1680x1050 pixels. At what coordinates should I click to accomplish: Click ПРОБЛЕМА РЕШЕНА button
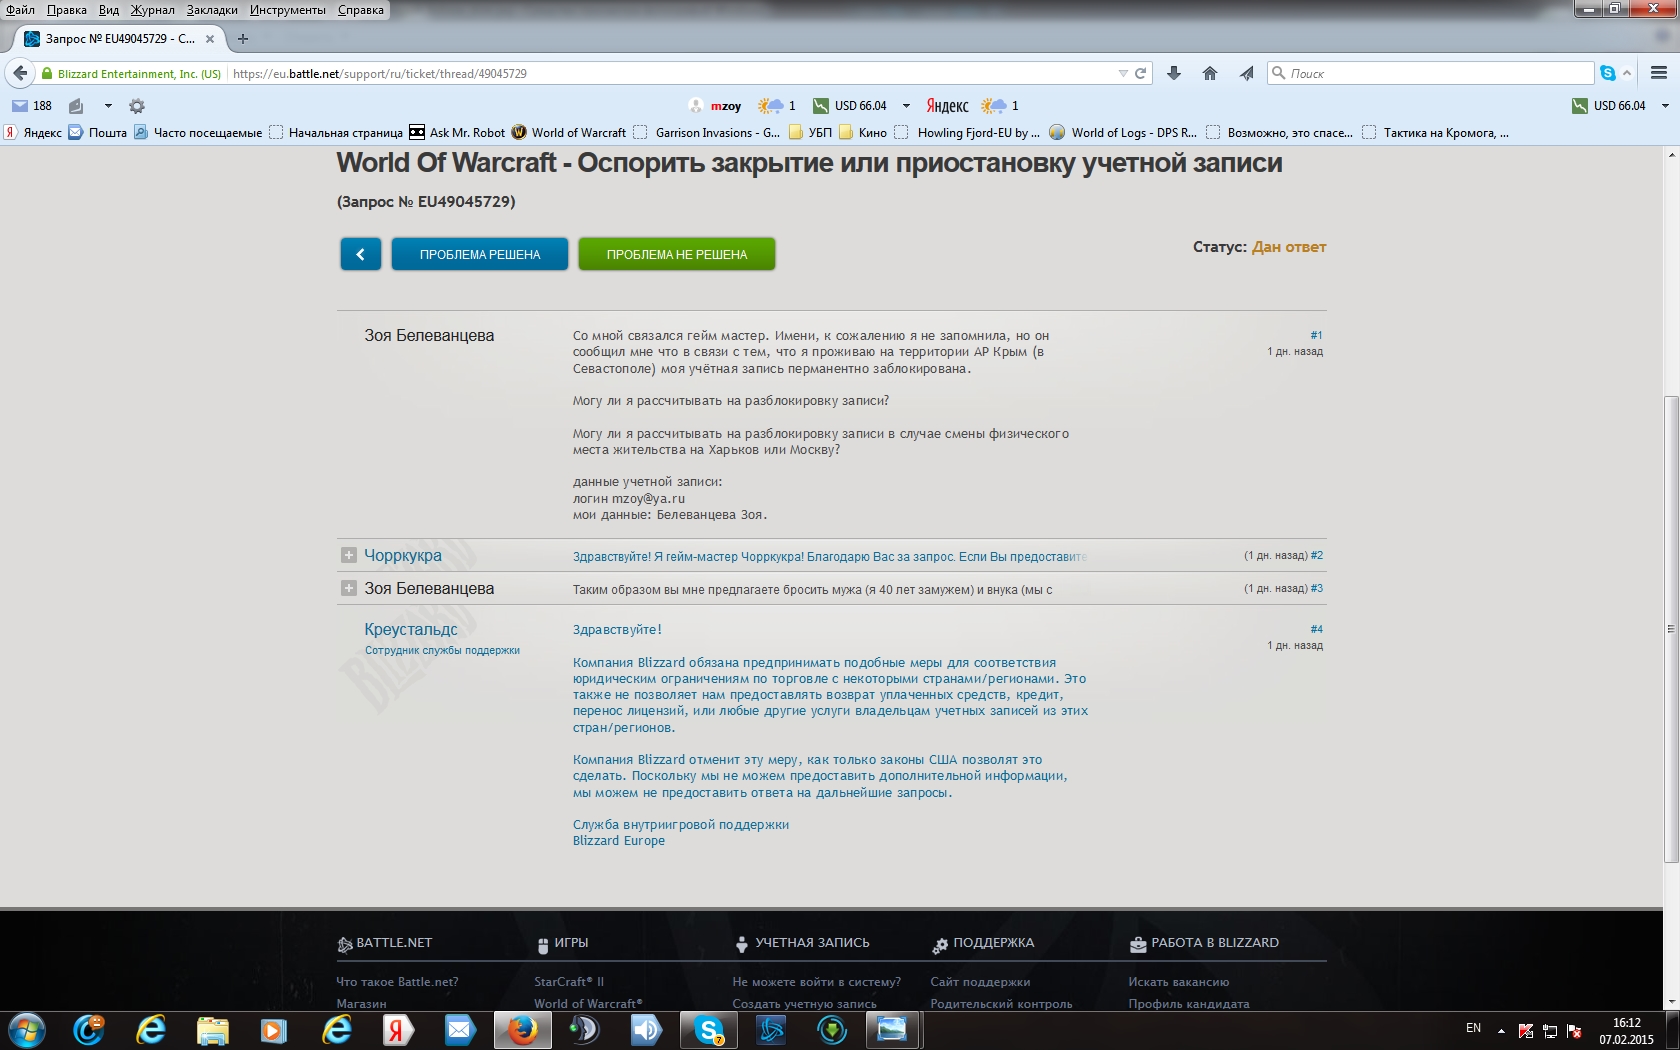[x=480, y=254]
